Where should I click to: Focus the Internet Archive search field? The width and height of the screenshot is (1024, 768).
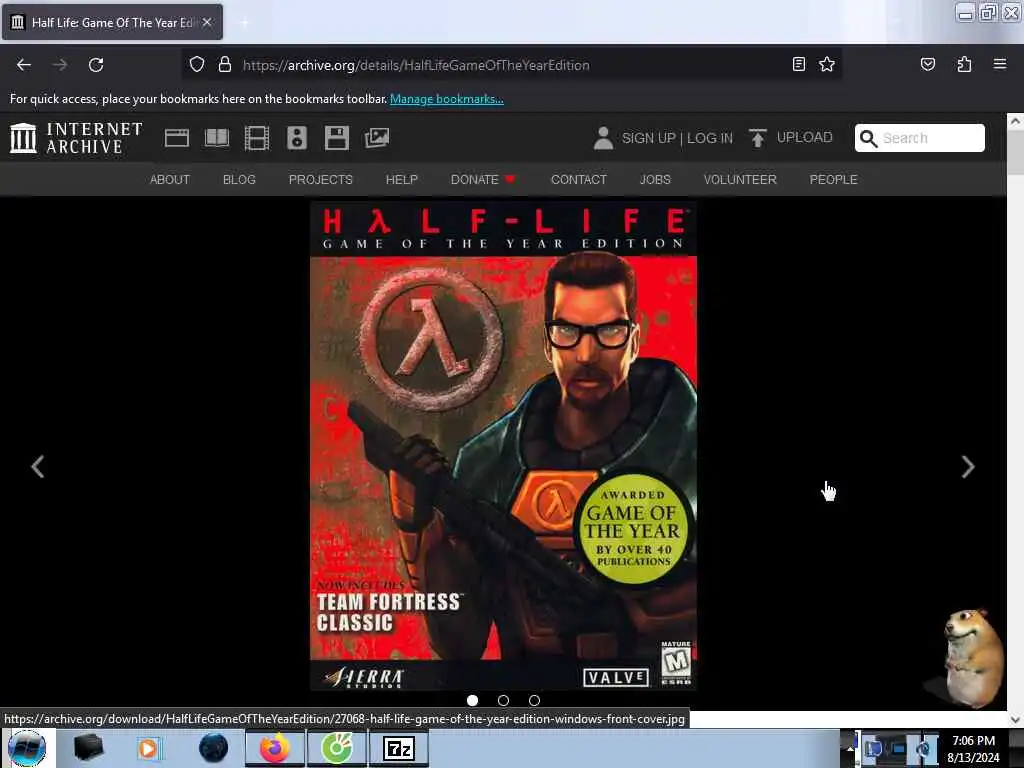pos(920,138)
